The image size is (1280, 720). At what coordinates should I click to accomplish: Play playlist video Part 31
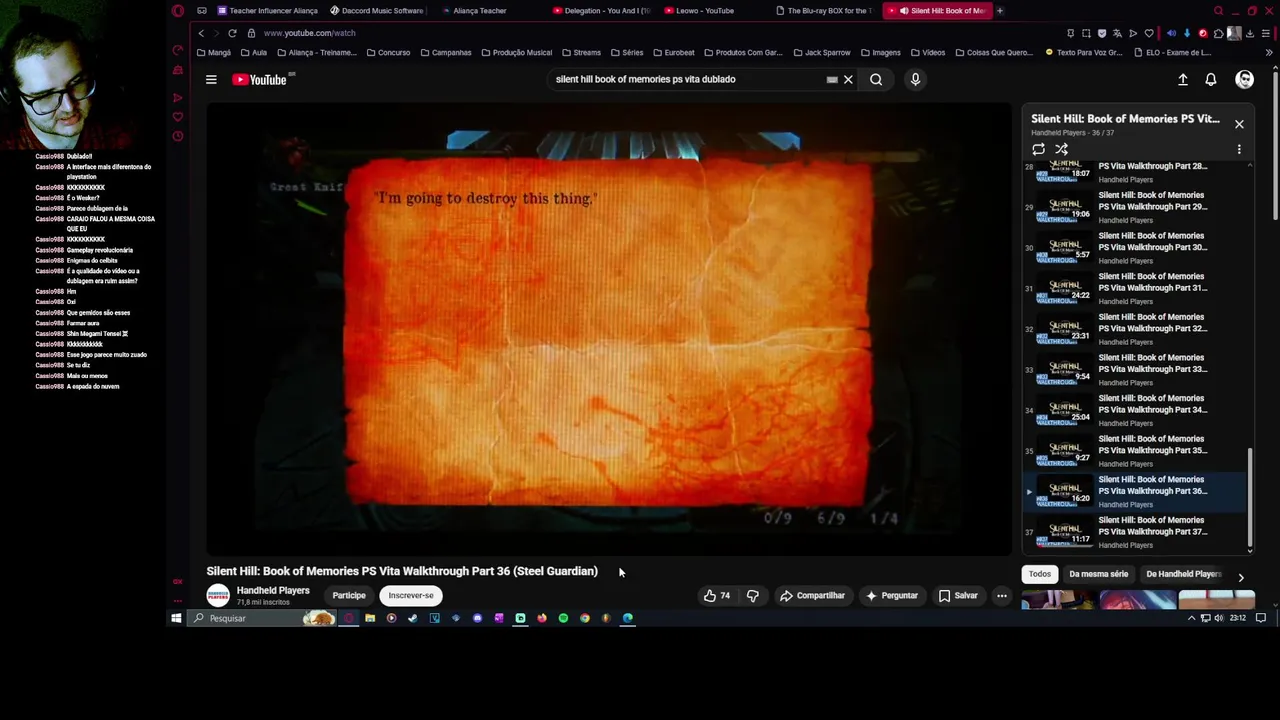click(1135, 288)
